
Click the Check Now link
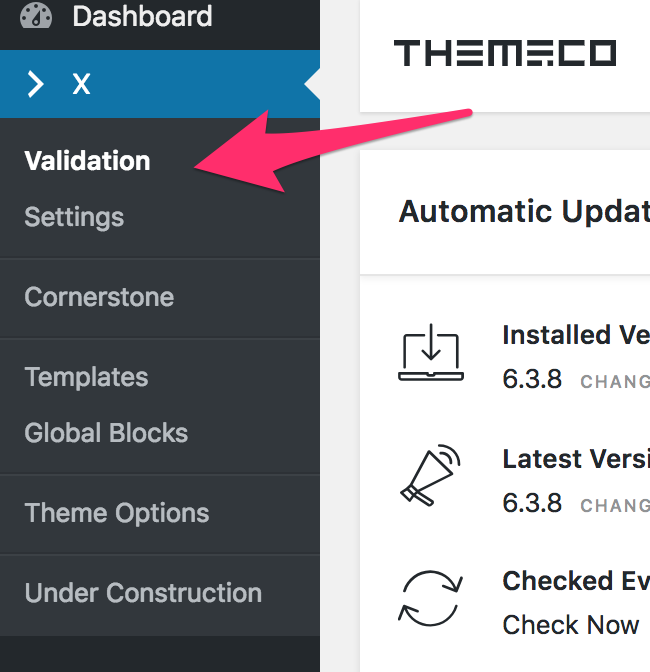coord(570,625)
